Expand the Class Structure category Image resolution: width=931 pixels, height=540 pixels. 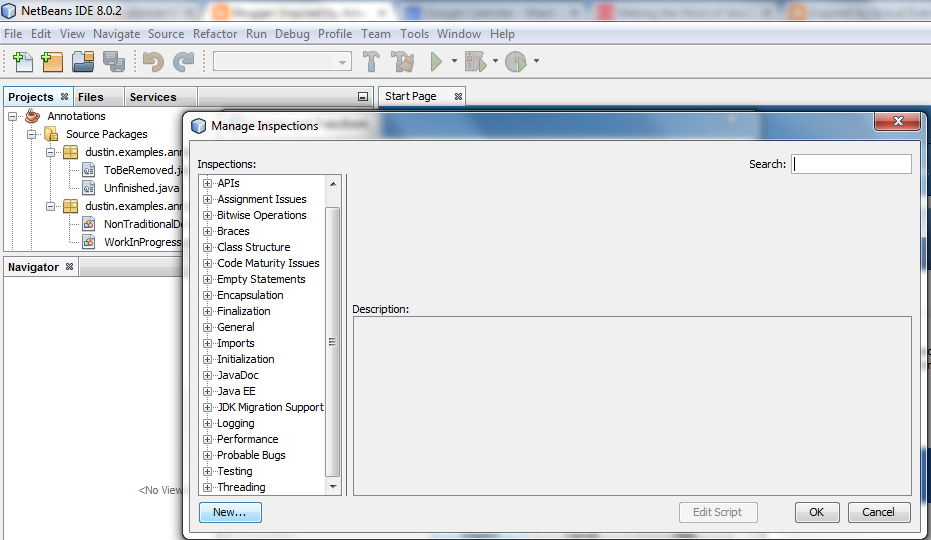click(x=207, y=248)
